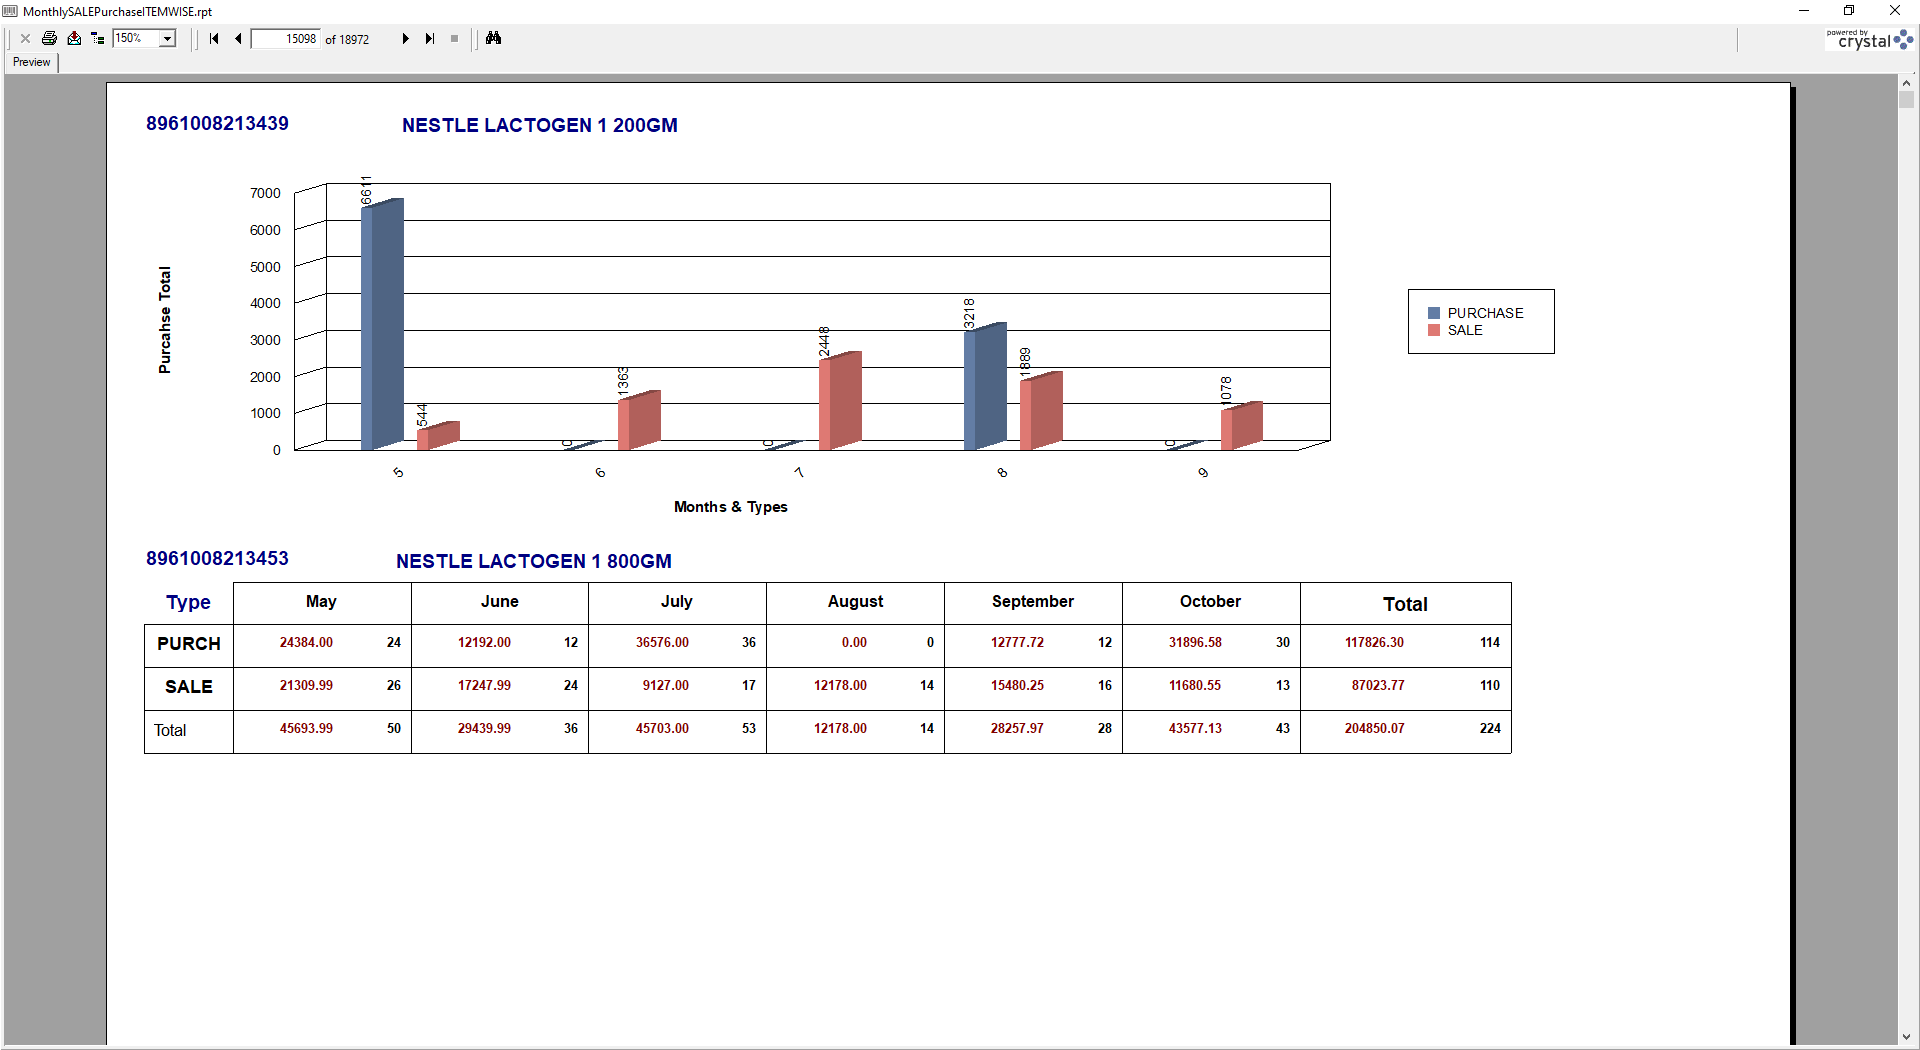Open the find text binoculars tool
The image size is (1920, 1050).
[x=494, y=39]
